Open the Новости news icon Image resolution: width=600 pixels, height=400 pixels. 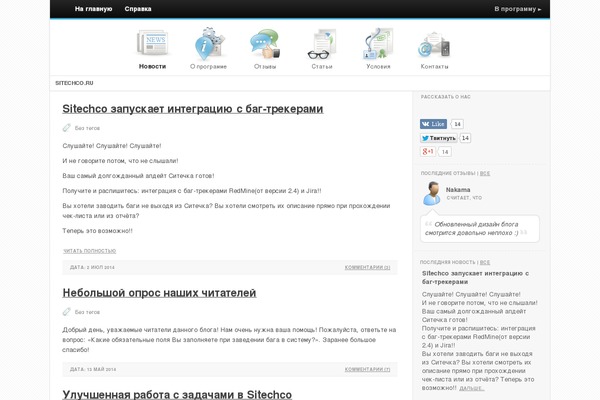[152, 42]
